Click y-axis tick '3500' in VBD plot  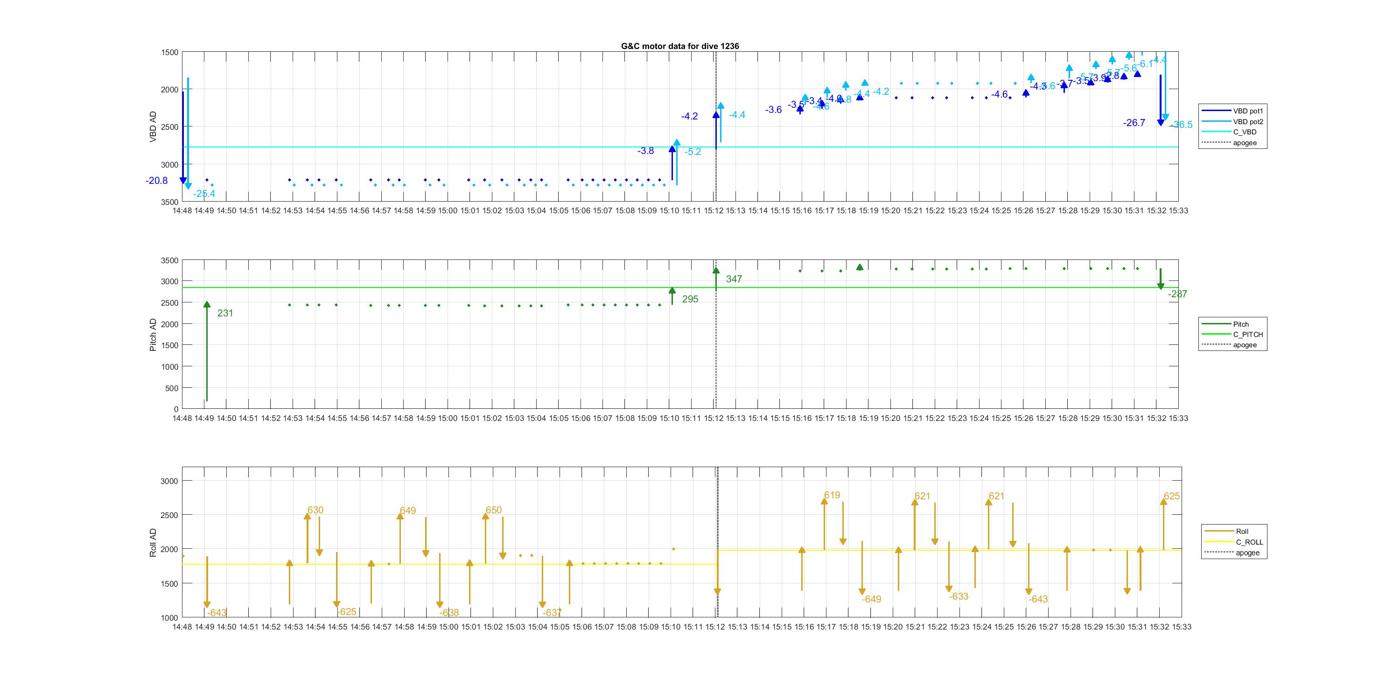point(169,202)
